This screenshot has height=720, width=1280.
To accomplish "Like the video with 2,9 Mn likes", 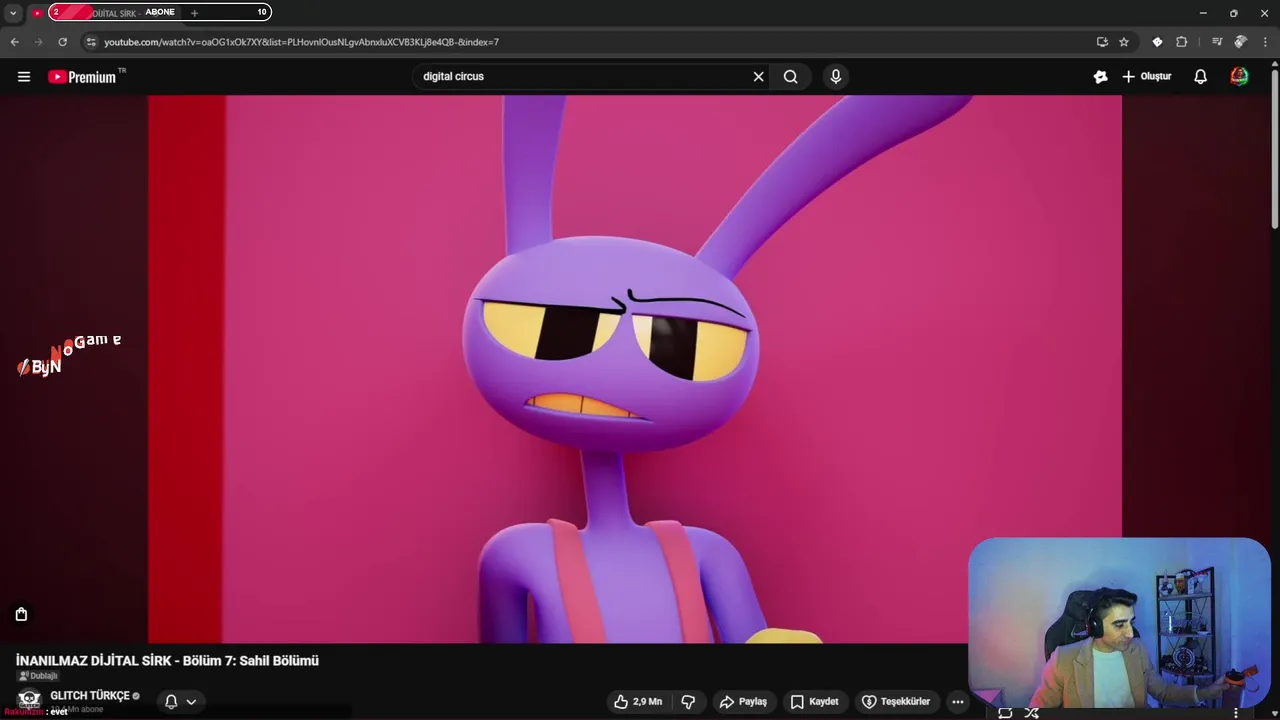I will tap(638, 702).
